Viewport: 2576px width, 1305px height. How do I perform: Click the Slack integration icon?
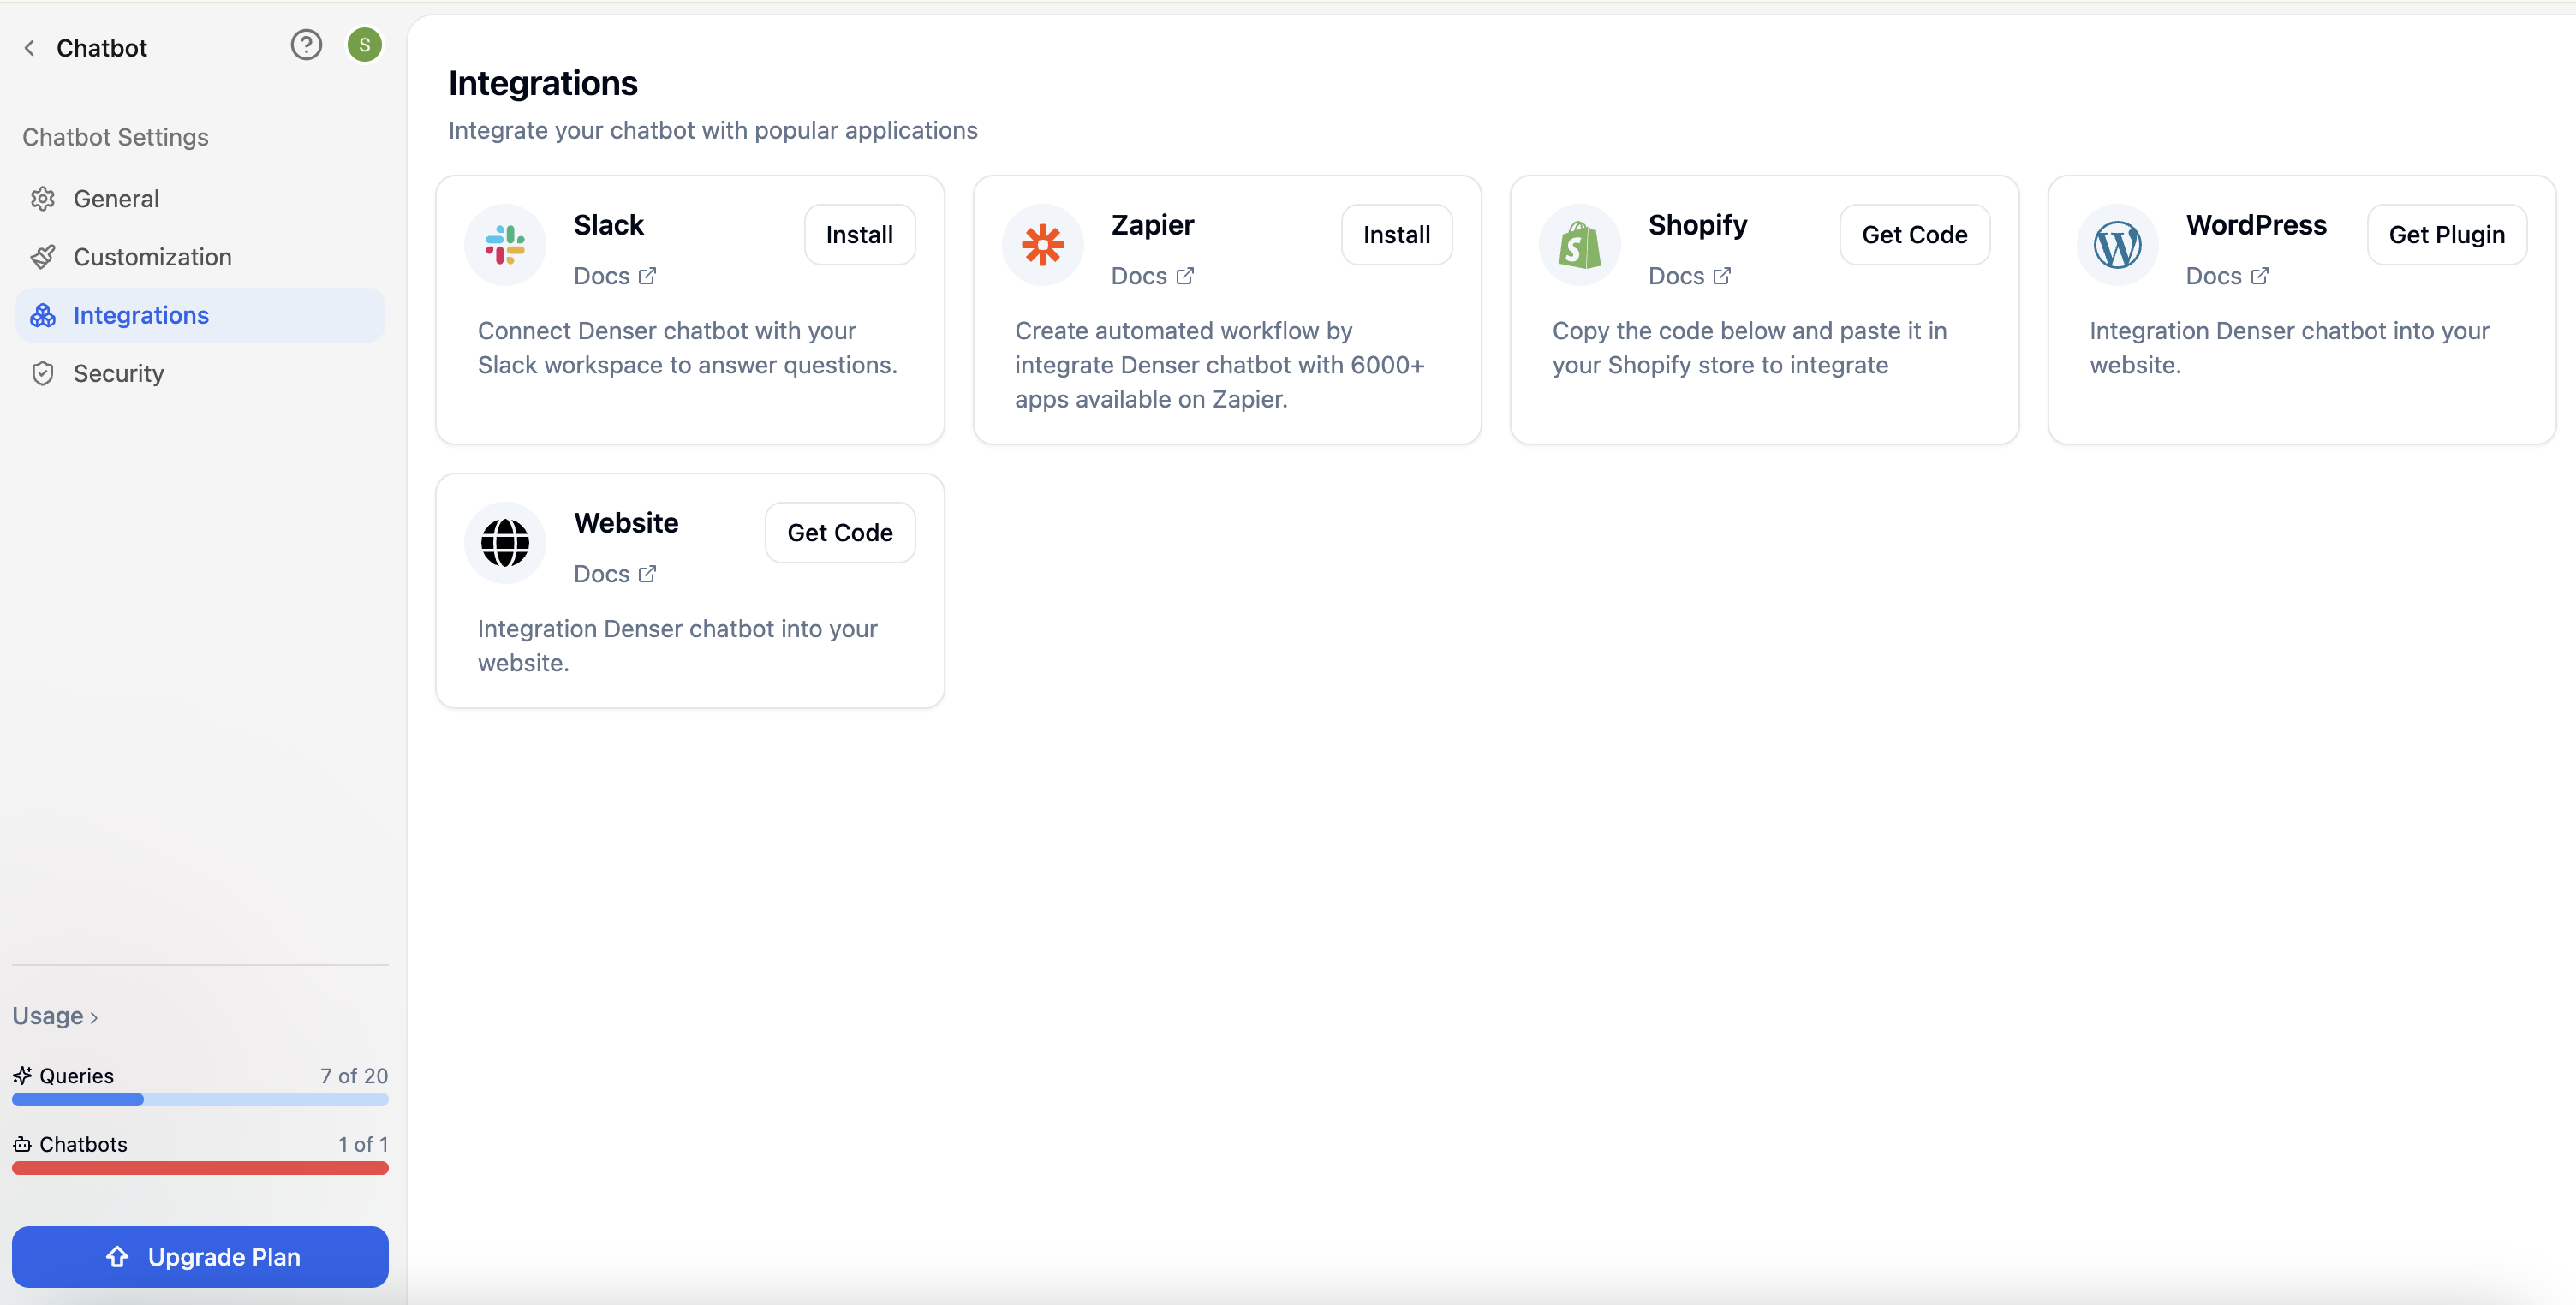tap(504, 245)
